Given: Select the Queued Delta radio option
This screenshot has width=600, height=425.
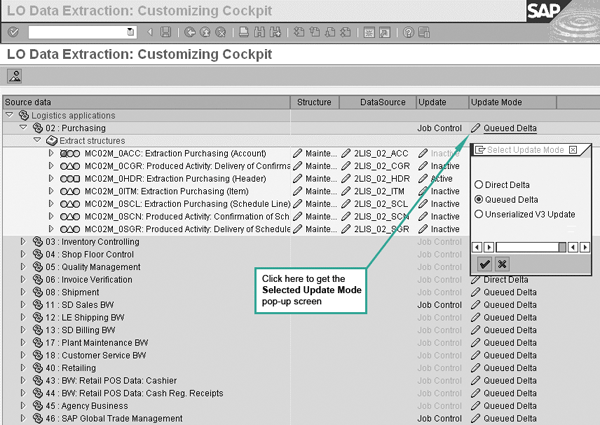Looking at the screenshot, I should (479, 199).
